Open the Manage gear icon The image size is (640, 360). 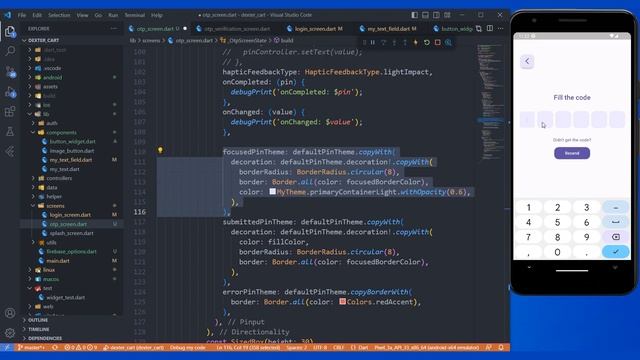click(10, 333)
